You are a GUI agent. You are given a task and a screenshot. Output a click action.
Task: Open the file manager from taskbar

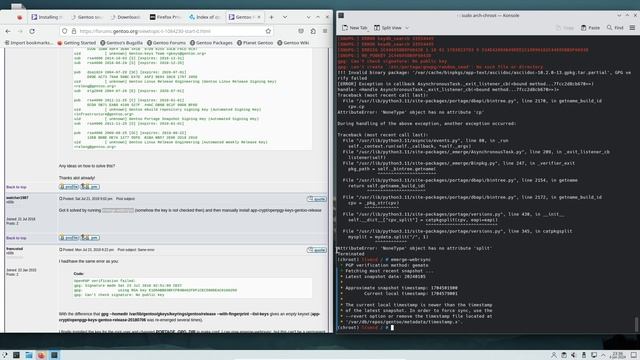(29, 355)
